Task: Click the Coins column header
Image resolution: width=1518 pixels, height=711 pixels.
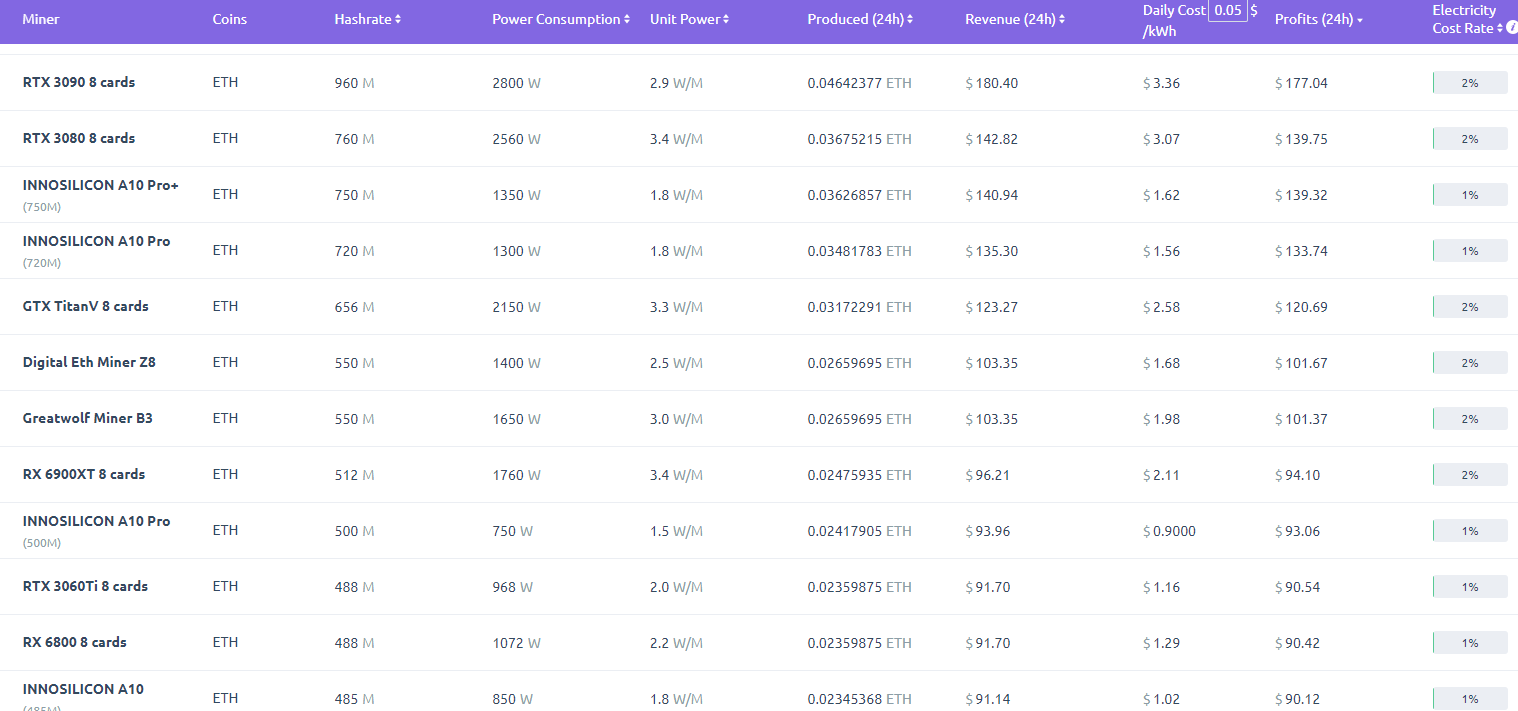Action: click(229, 20)
